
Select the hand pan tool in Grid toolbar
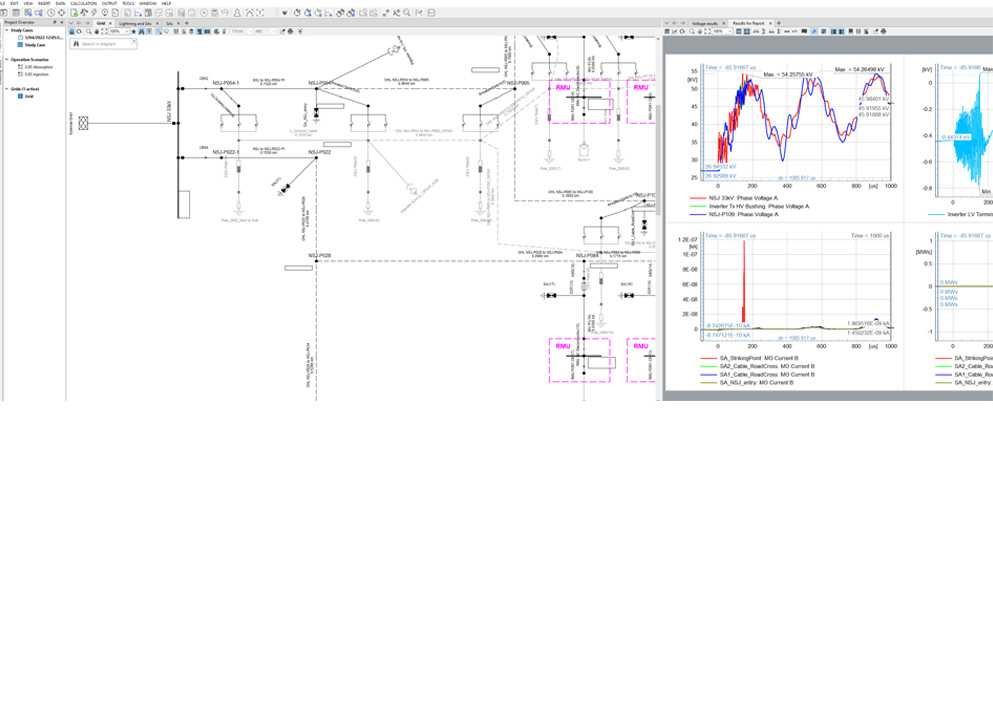(x=95, y=32)
